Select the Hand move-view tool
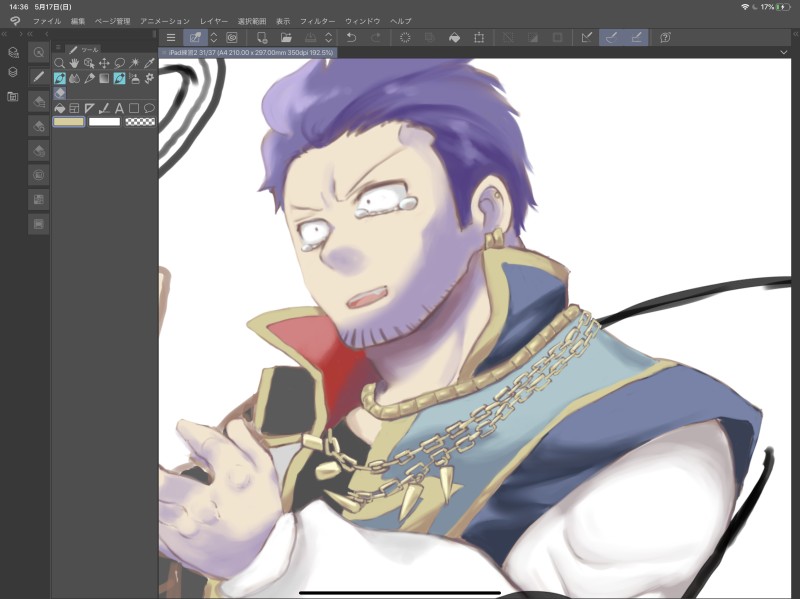This screenshot has height=599, width=800. pyautogui.click(x=74, y=63)
